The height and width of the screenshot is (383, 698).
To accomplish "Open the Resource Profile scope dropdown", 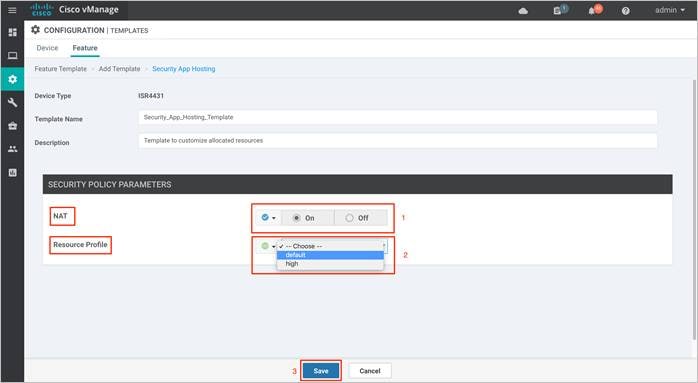I will tap(268, 246).
